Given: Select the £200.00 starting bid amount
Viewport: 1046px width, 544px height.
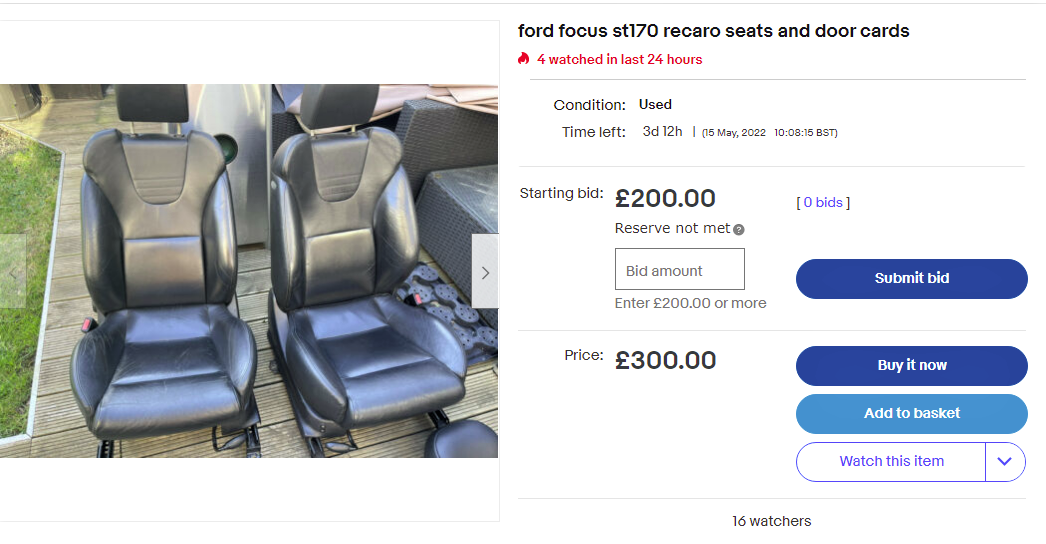Looking at the screenshot, I should pyautogui.click(x=665, y=199).
